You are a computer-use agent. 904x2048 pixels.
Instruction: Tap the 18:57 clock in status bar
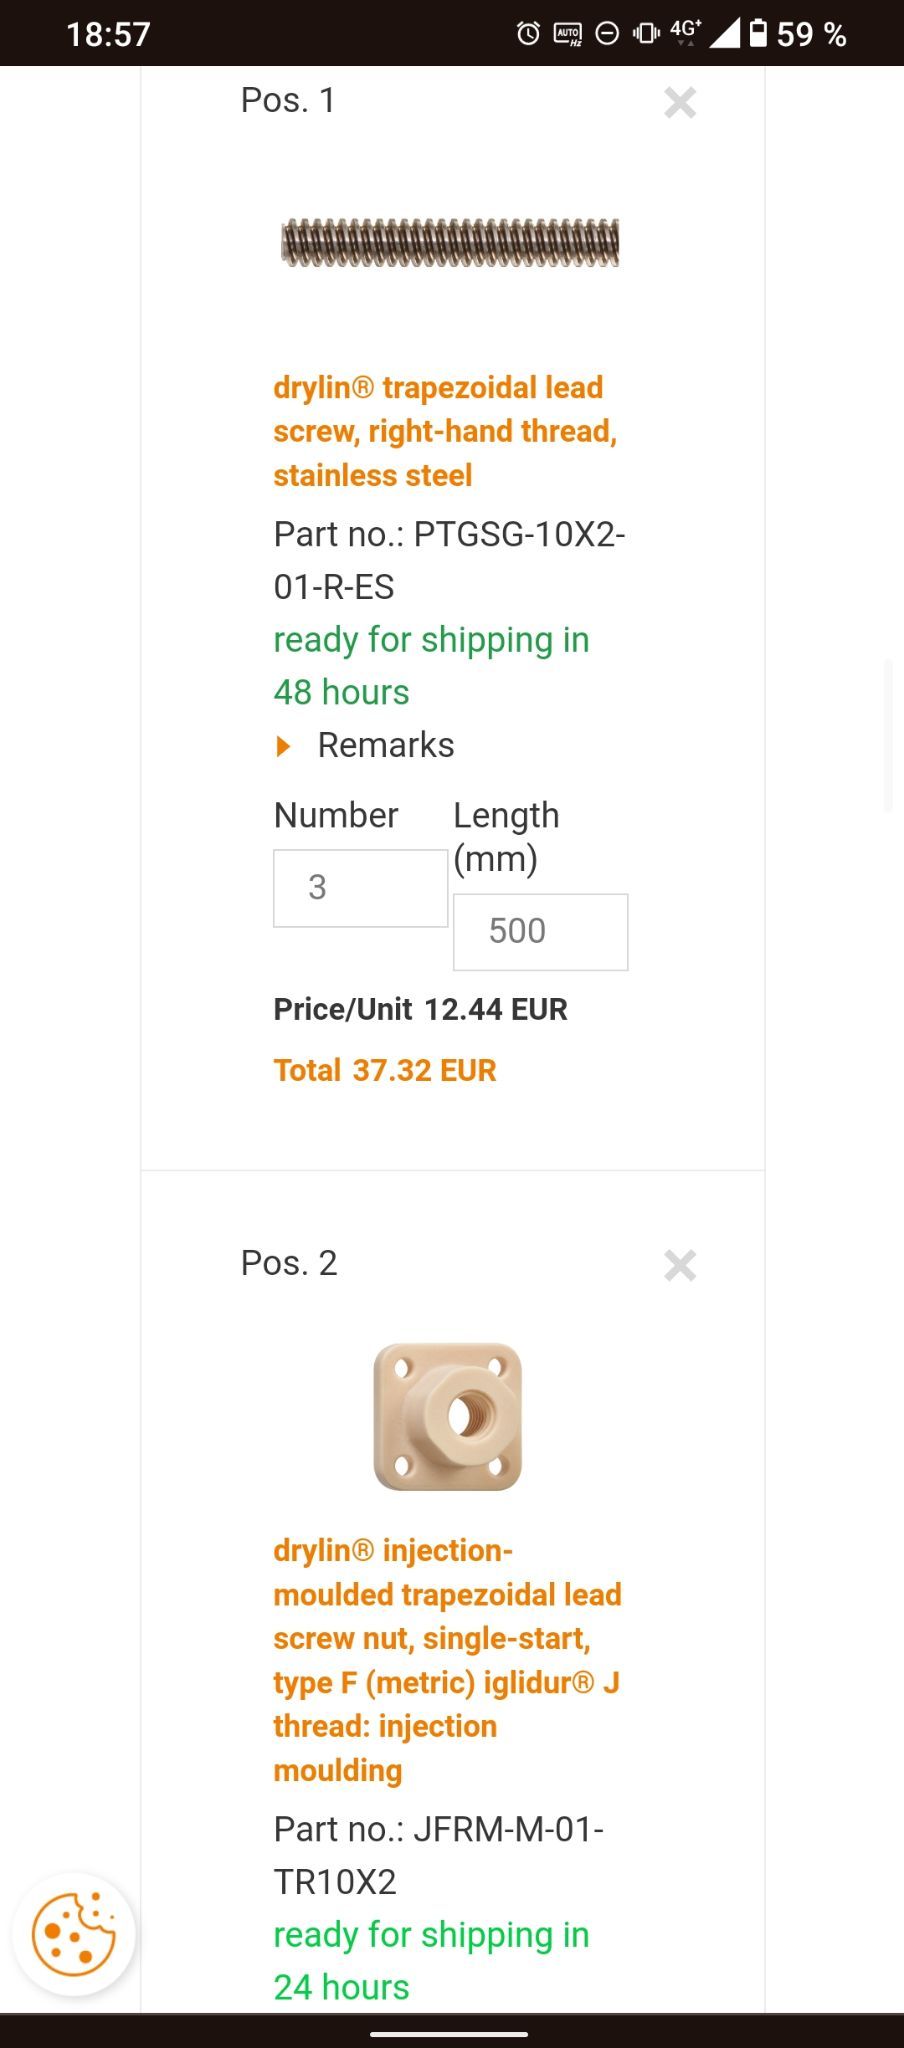pyautogui.click(x=108, y=34)
